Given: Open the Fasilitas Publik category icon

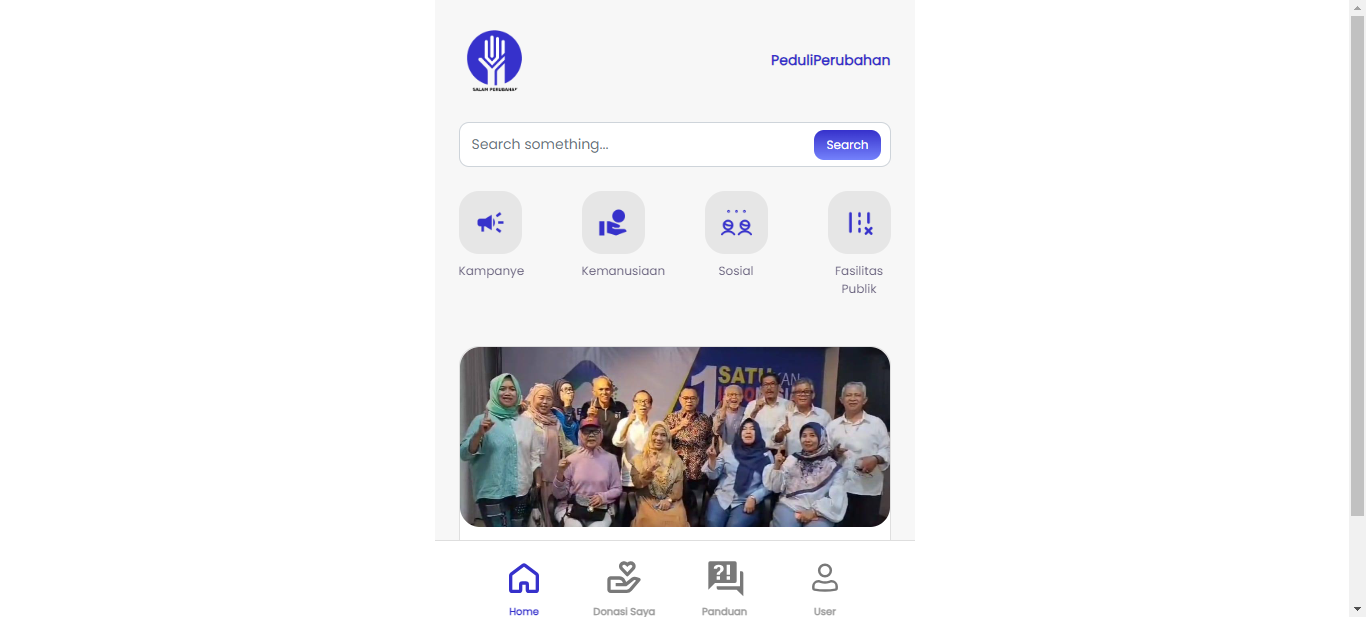Looking at the screenshot, I should point(859,222).
